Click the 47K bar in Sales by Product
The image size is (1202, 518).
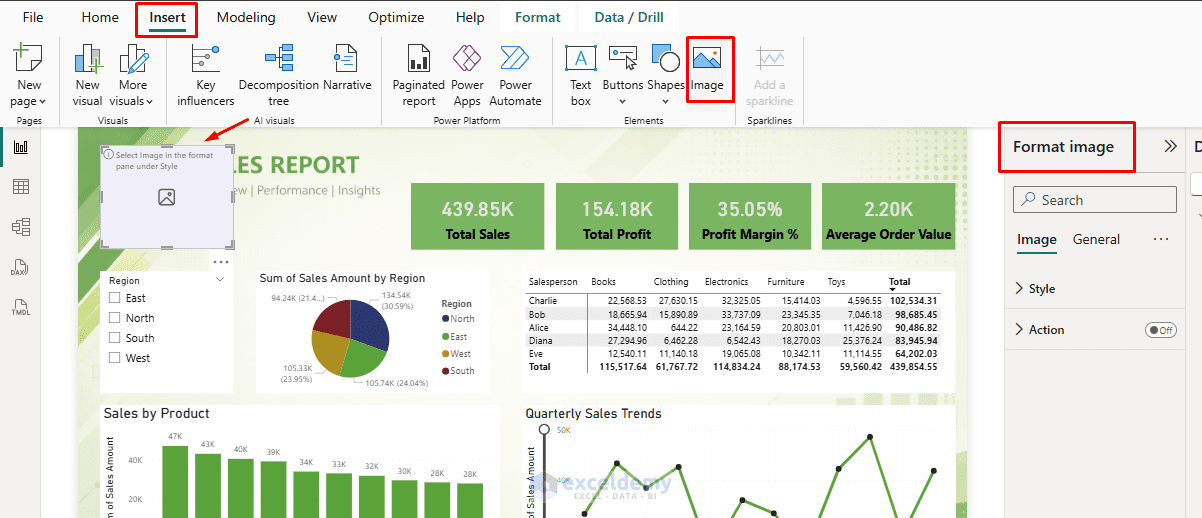click(x=175, y=481)
